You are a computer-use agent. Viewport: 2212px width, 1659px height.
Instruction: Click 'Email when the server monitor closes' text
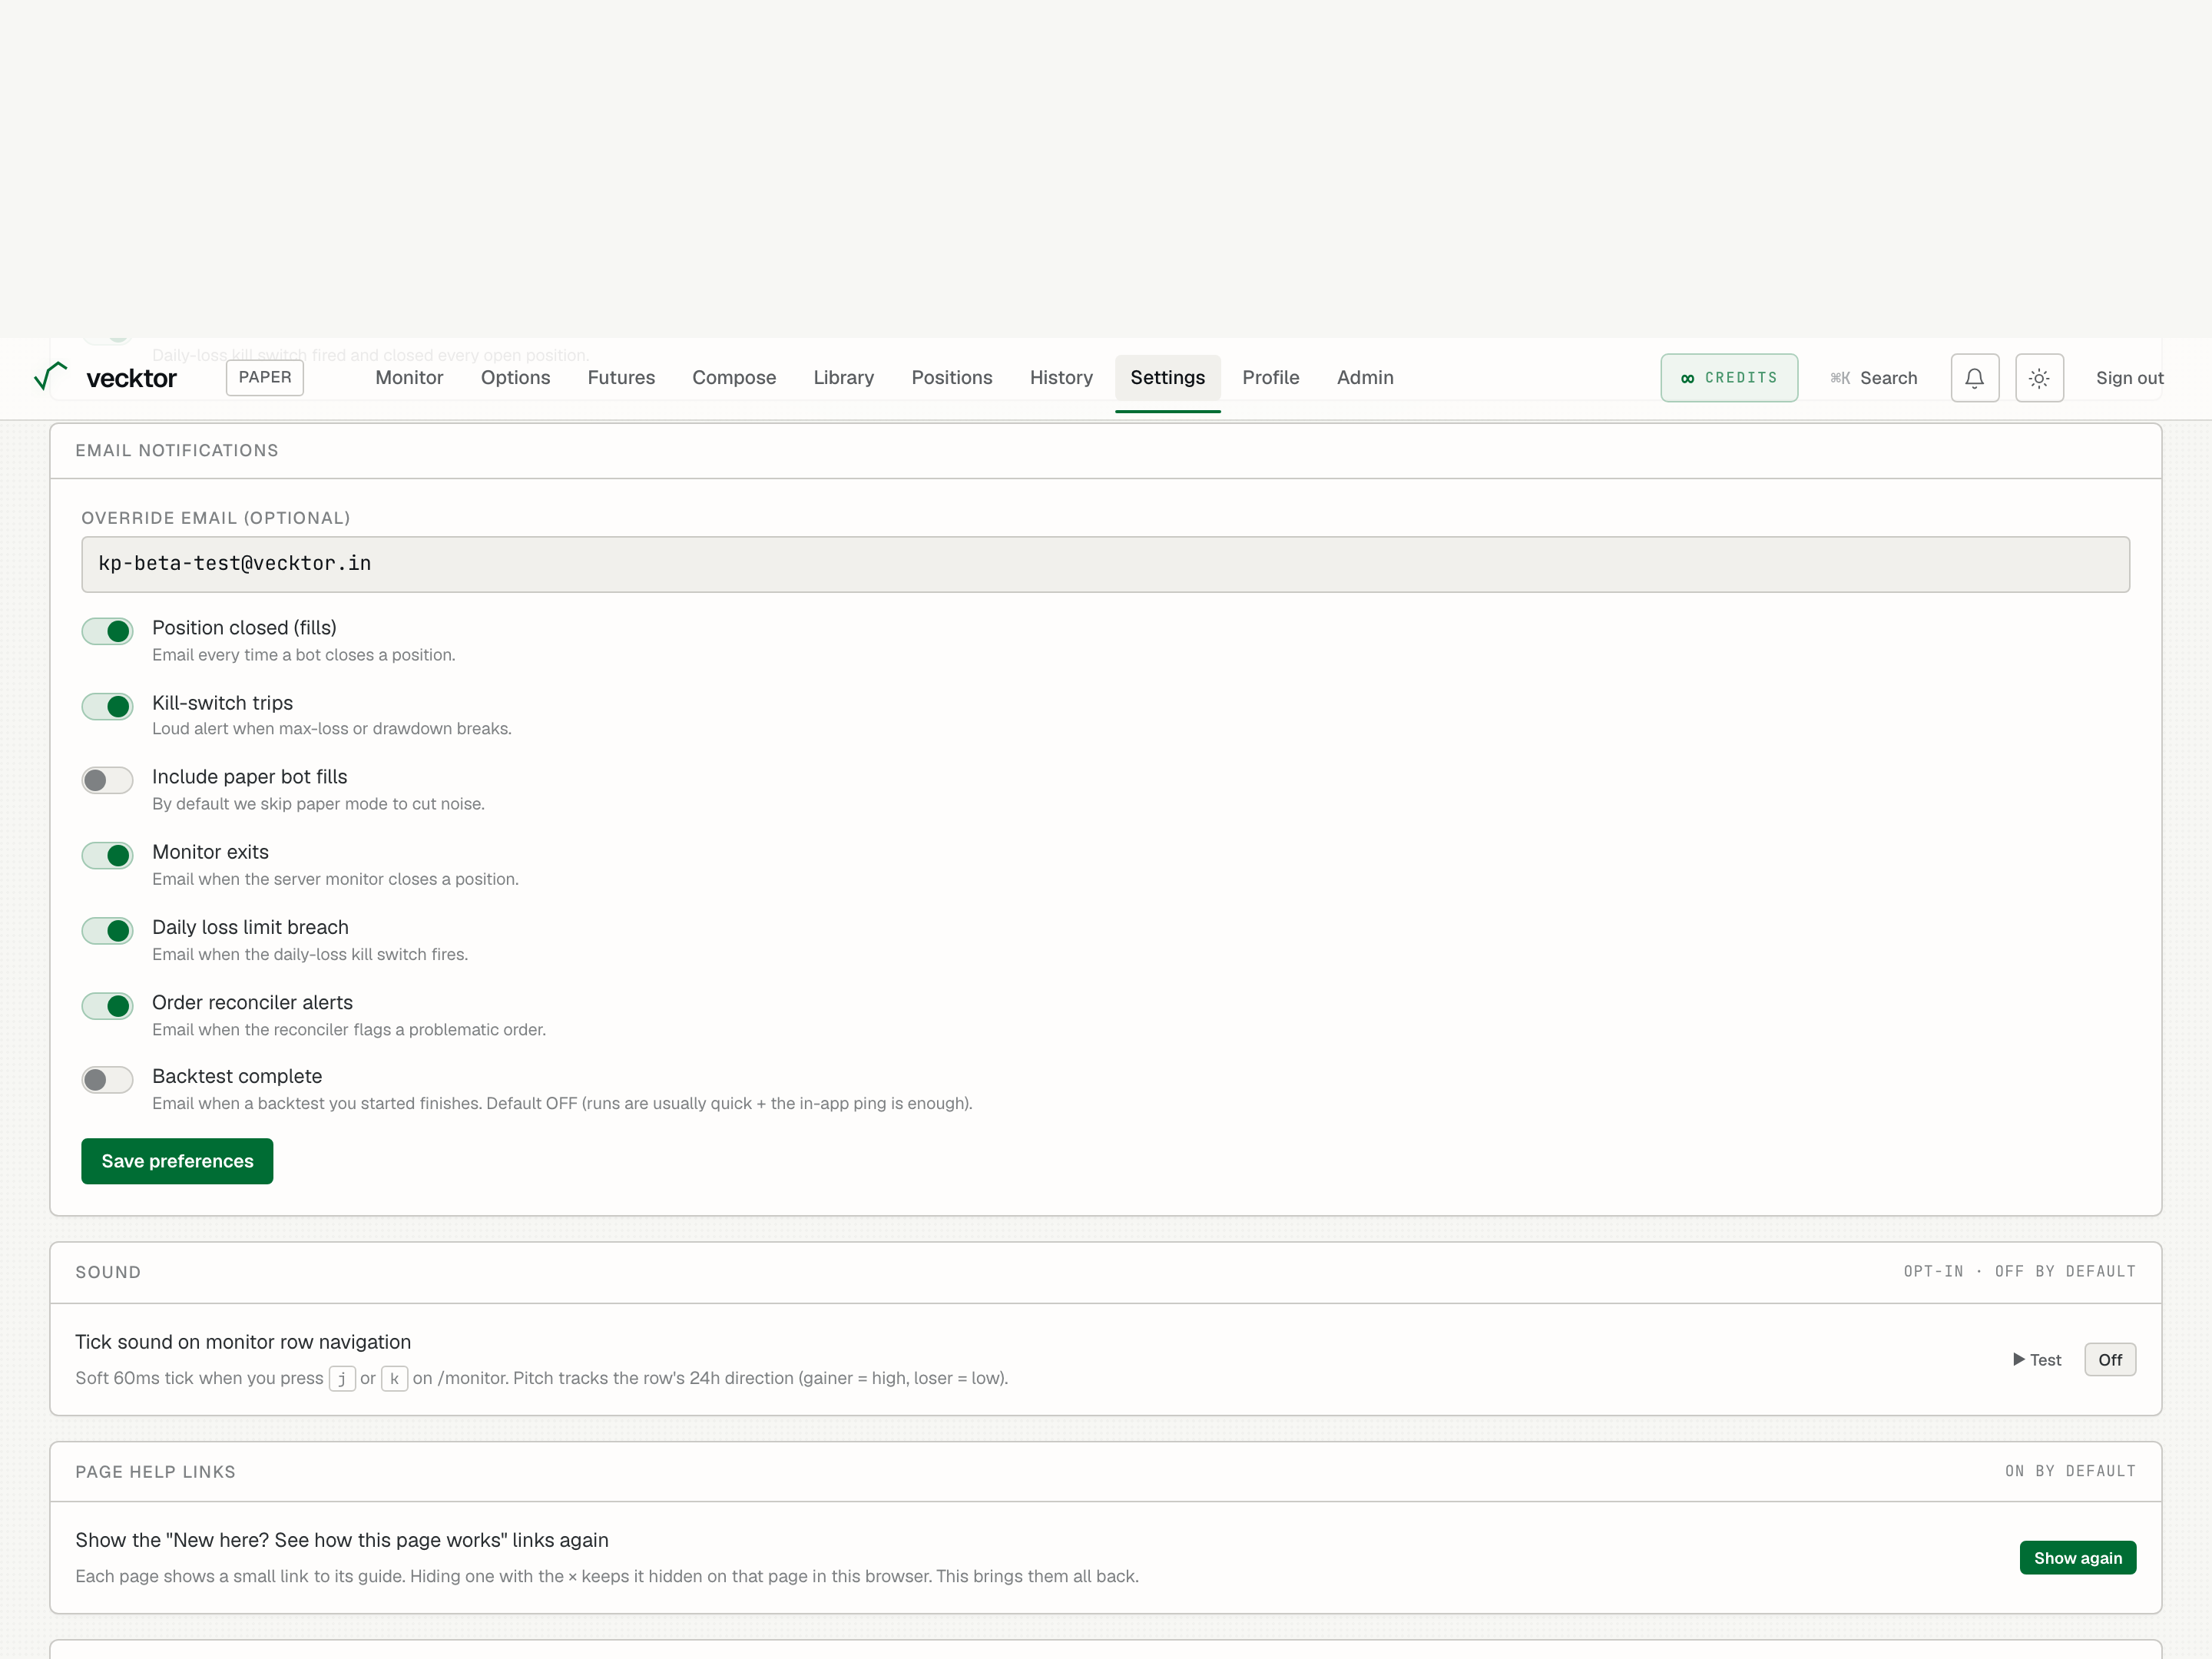click(335, 879)
